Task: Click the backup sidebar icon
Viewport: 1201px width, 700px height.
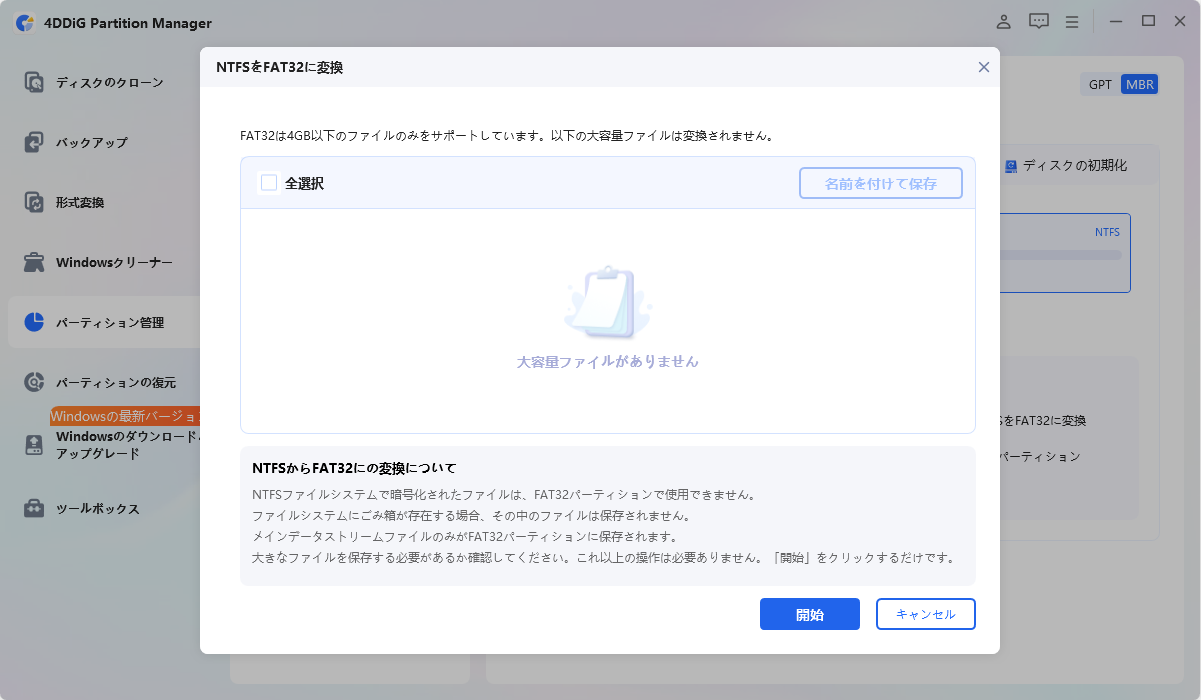Action: point(34,142)
